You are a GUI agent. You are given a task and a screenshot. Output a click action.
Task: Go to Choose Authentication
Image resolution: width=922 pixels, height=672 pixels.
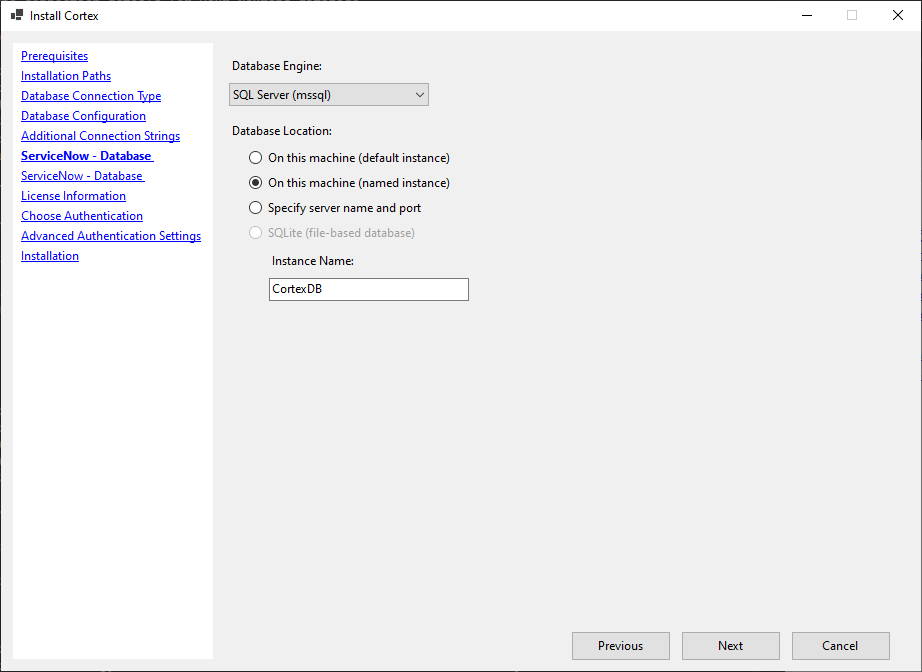point(81,215)
